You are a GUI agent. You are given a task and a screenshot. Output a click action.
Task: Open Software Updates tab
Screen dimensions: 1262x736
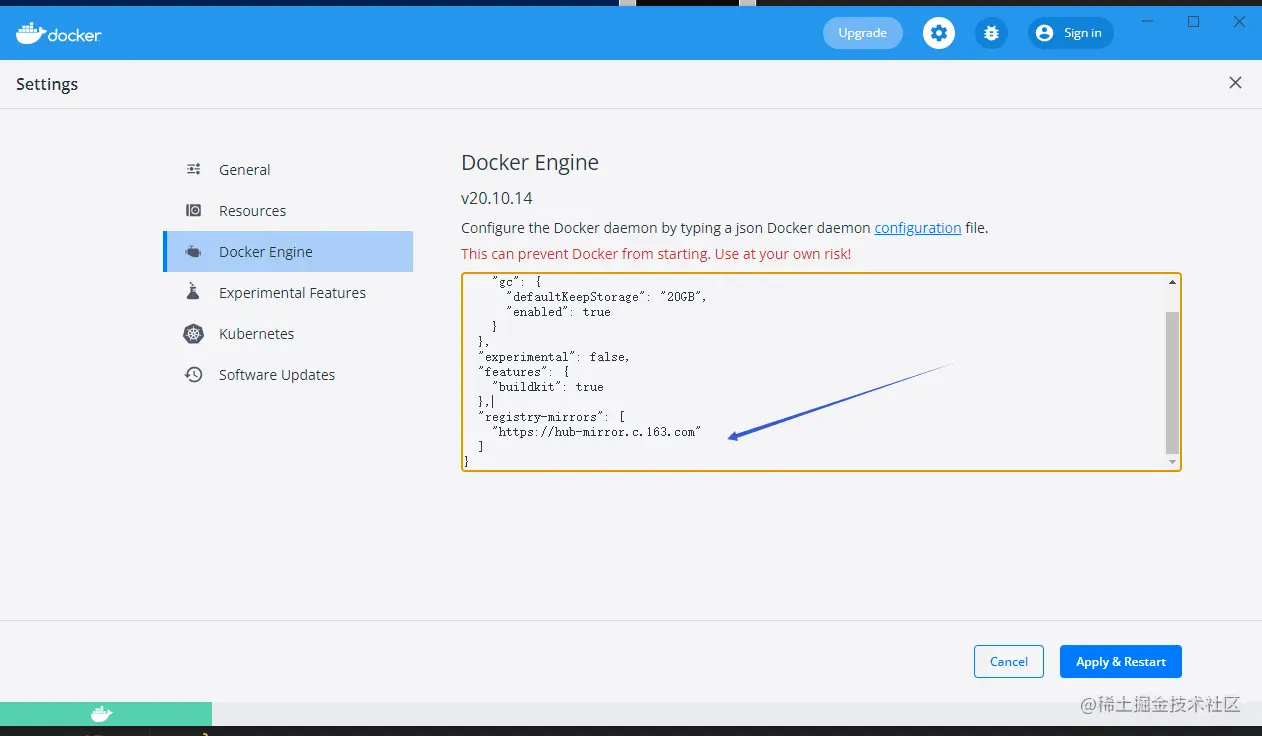point(288,375)
